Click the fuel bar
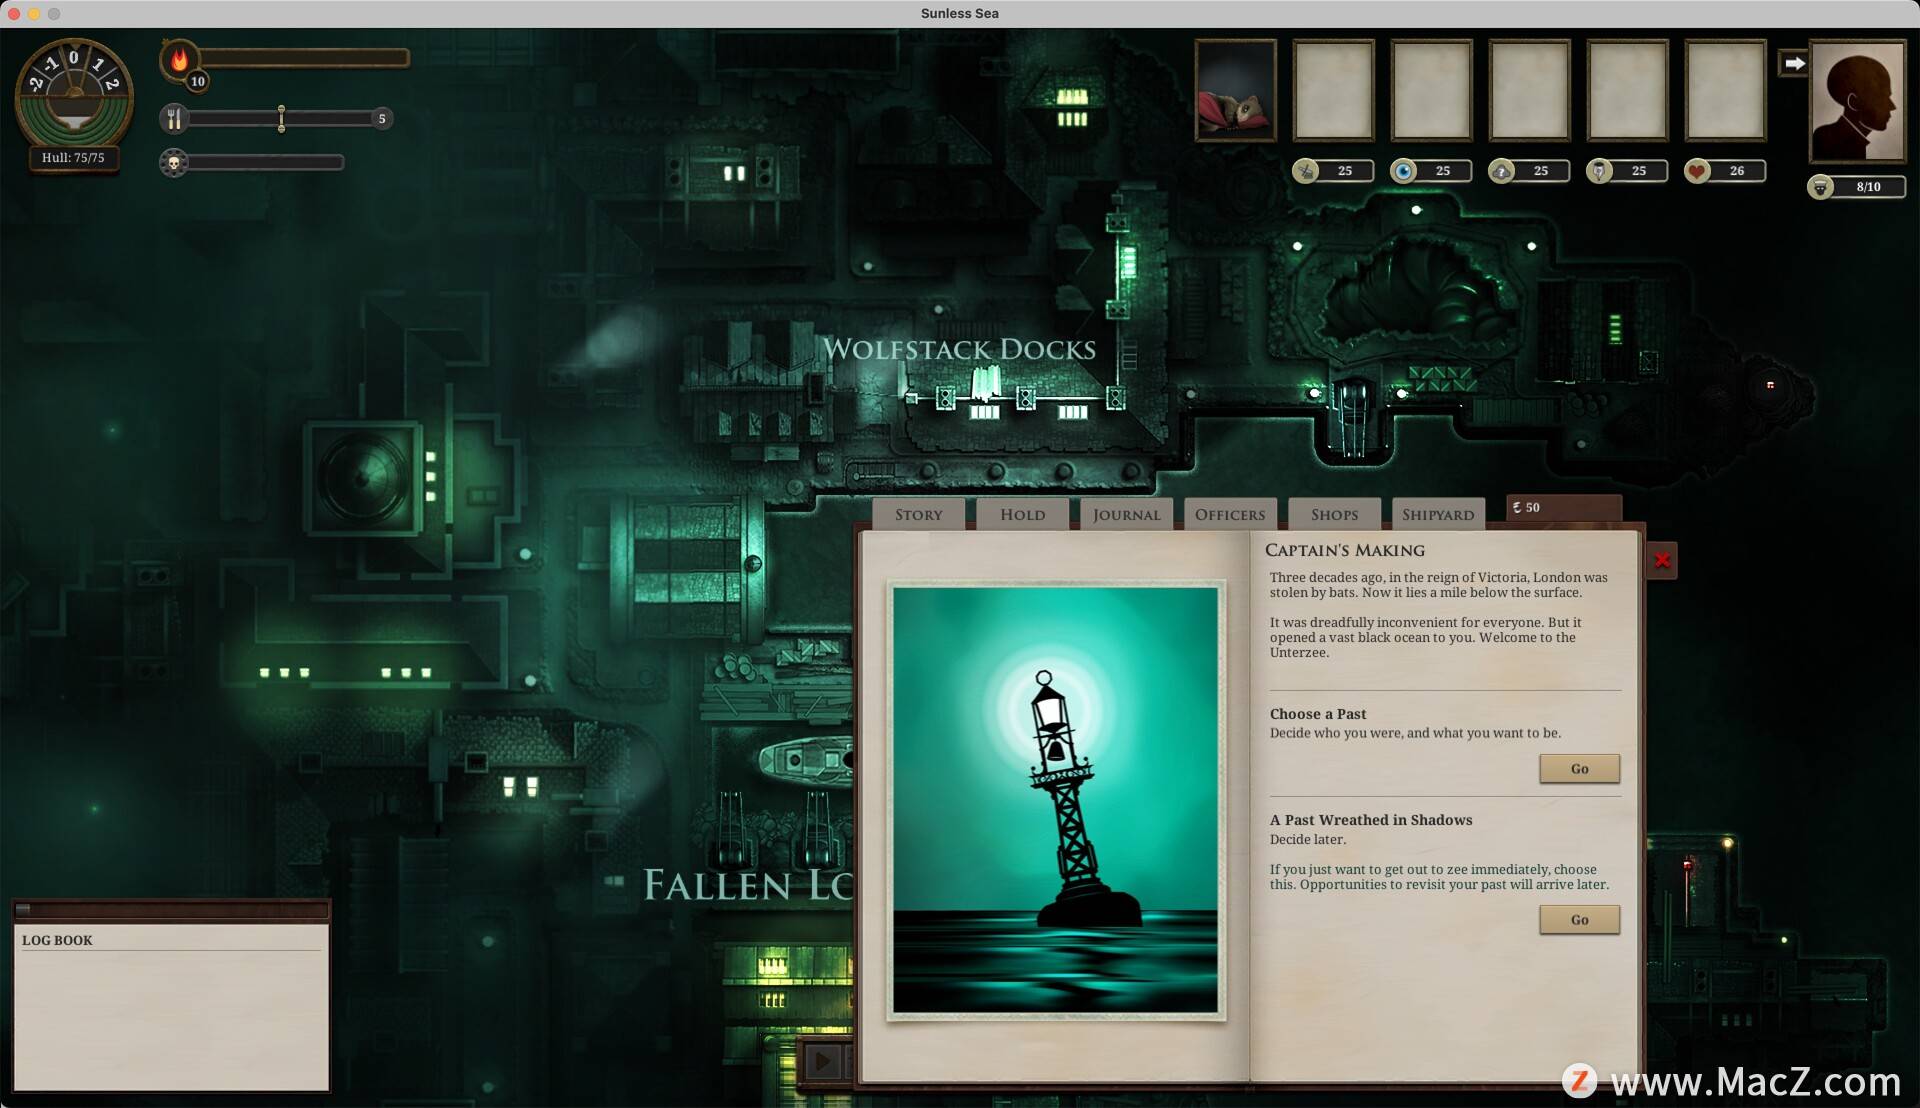The width and height of the screenshot is (1920, 1108). point(303,59)
